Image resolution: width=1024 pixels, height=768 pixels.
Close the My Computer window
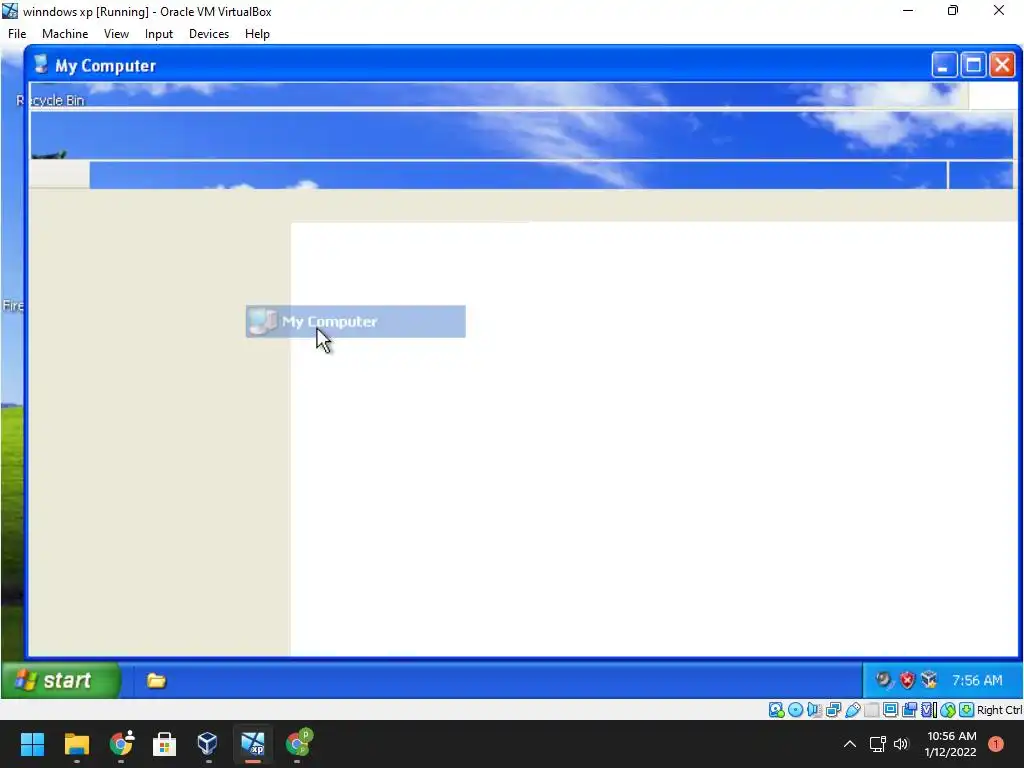coord(1002,65)
